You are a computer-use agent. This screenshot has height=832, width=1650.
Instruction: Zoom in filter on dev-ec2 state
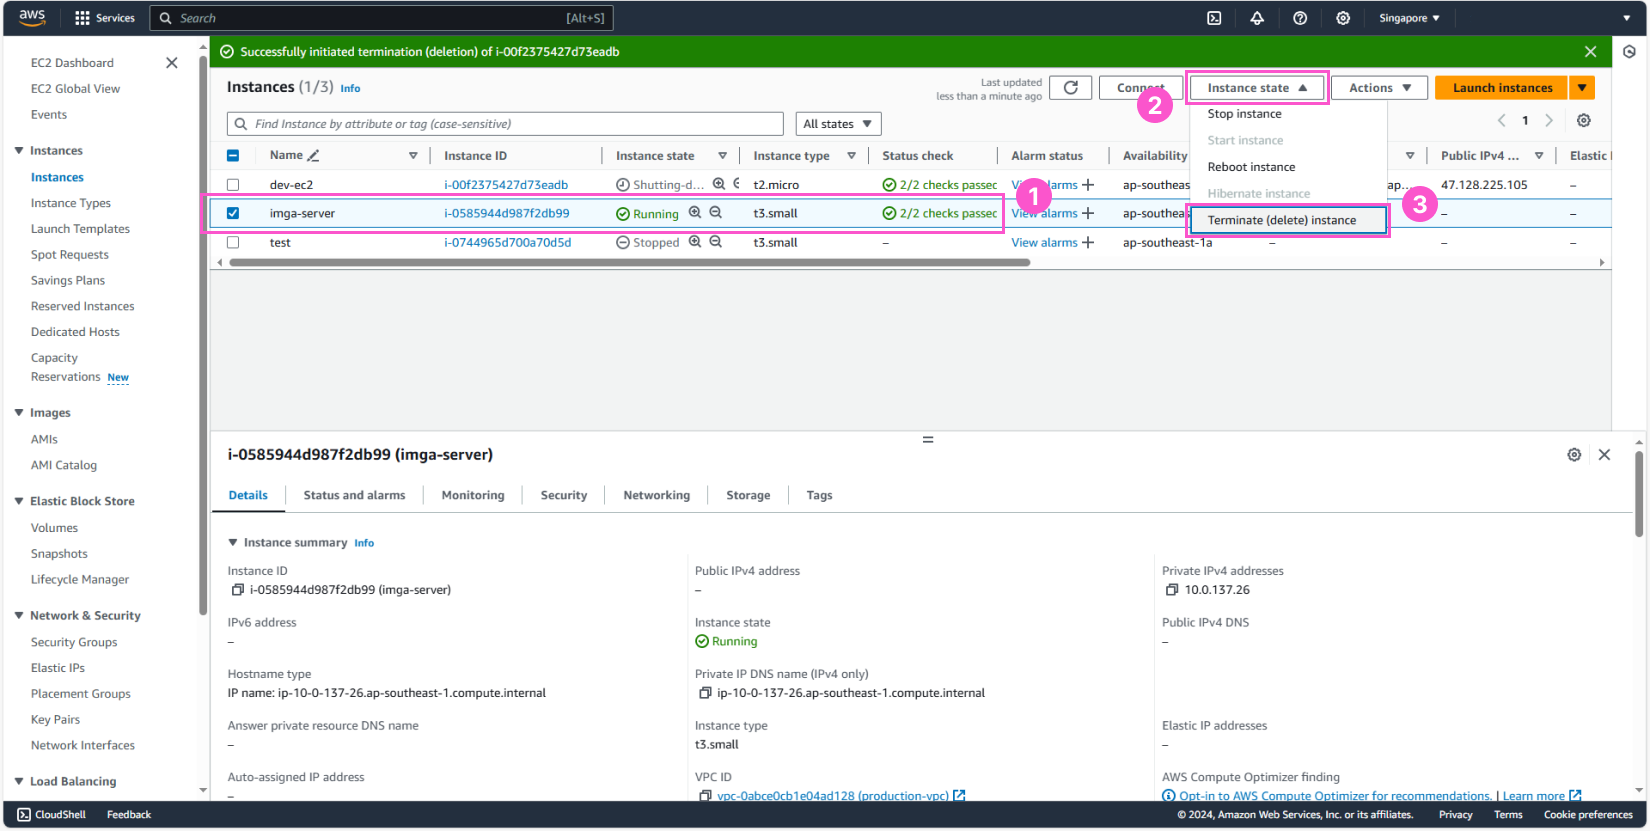coord(719,184)
